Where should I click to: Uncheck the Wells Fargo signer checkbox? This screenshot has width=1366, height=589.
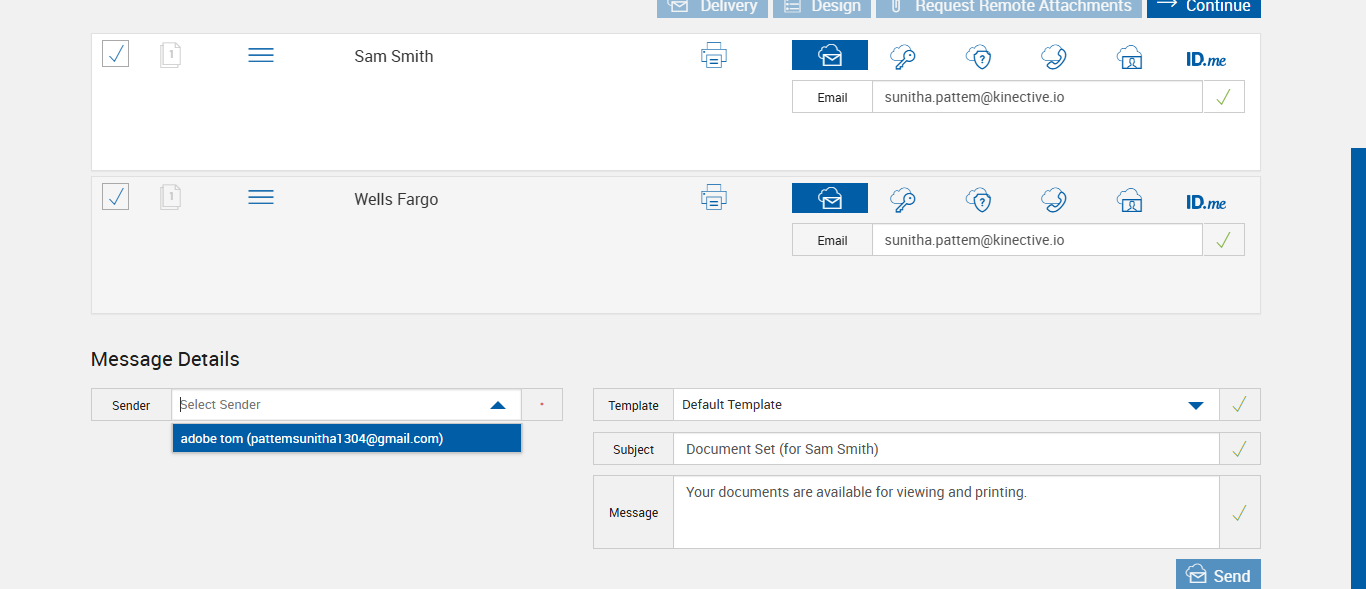point(116,197)
